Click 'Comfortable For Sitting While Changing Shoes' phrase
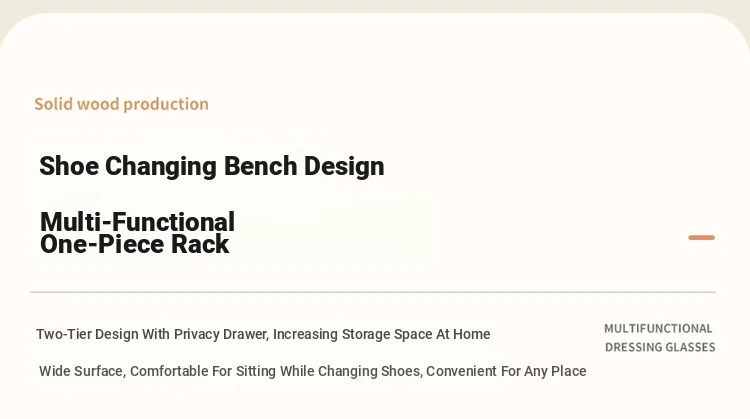 (x=276, y=371)
